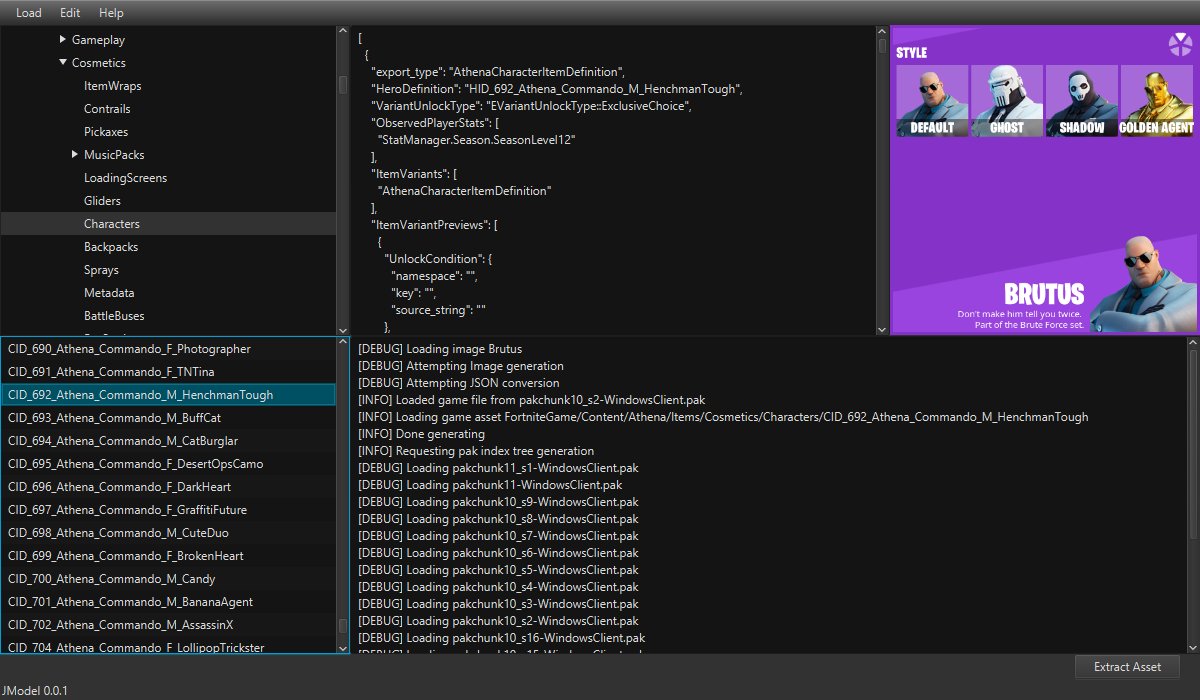Screen dimensions: 1200x700
Task: Select CID_693_Athena_Commando_M_BuffCat asset
Action: pos(168,418)
